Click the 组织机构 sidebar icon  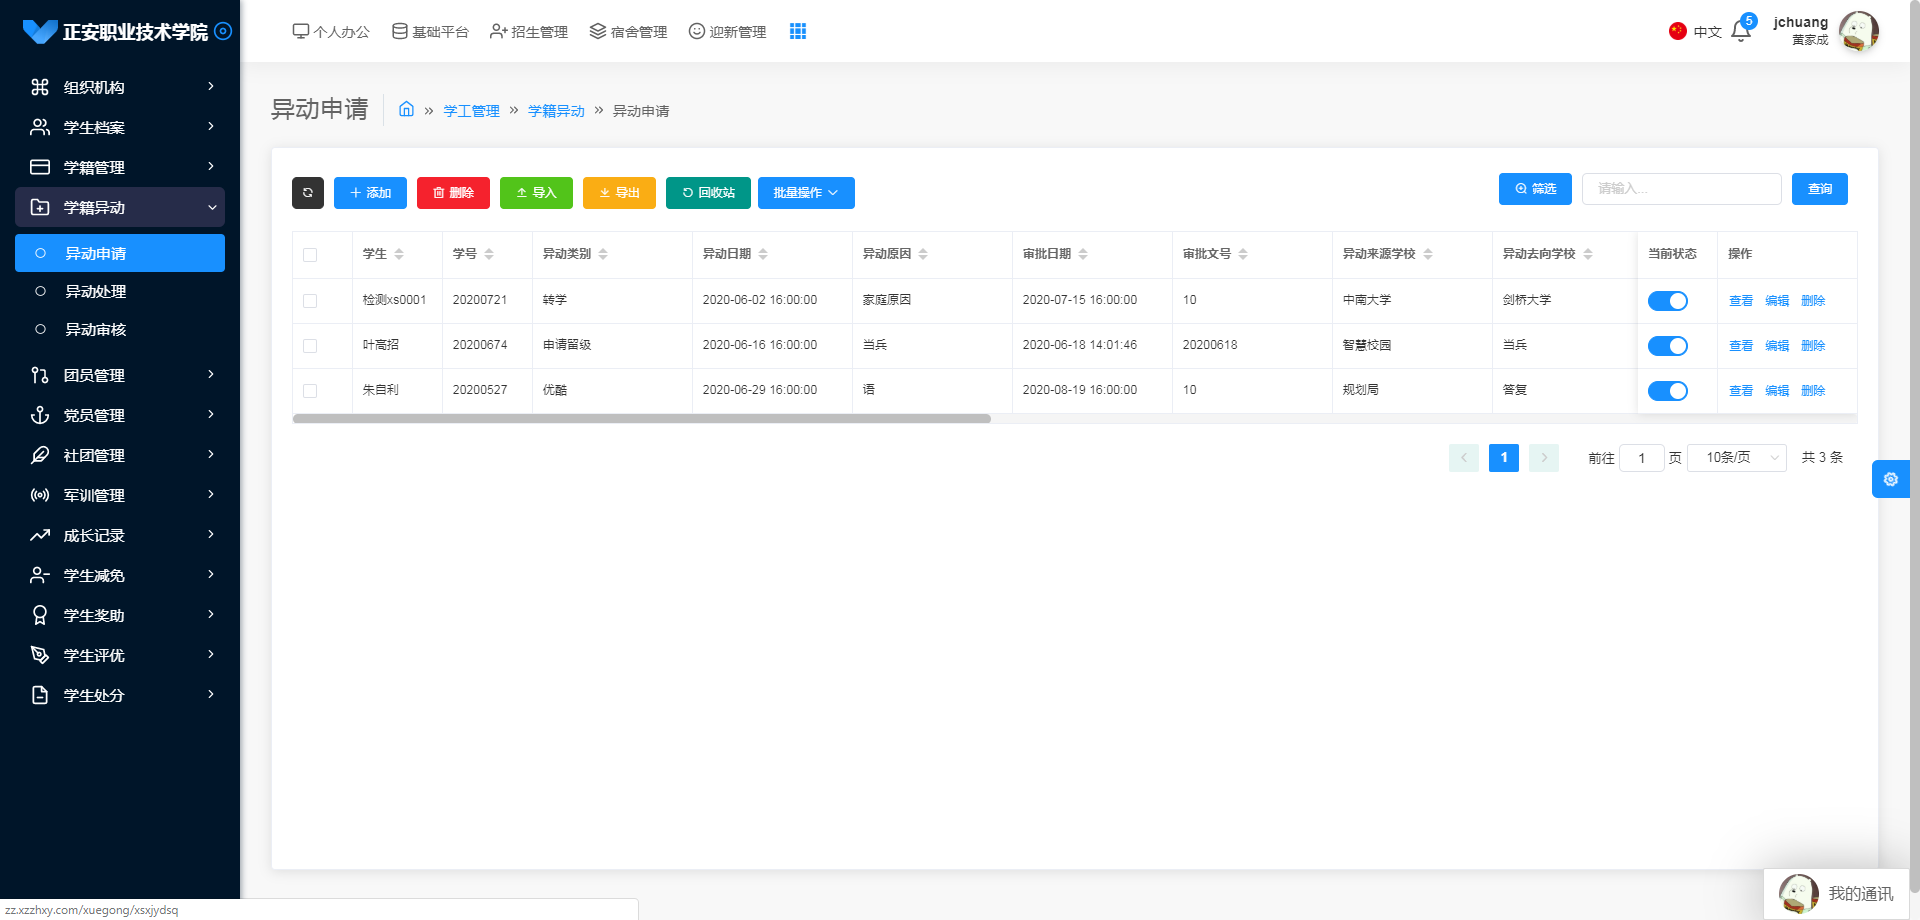[40, 87]
